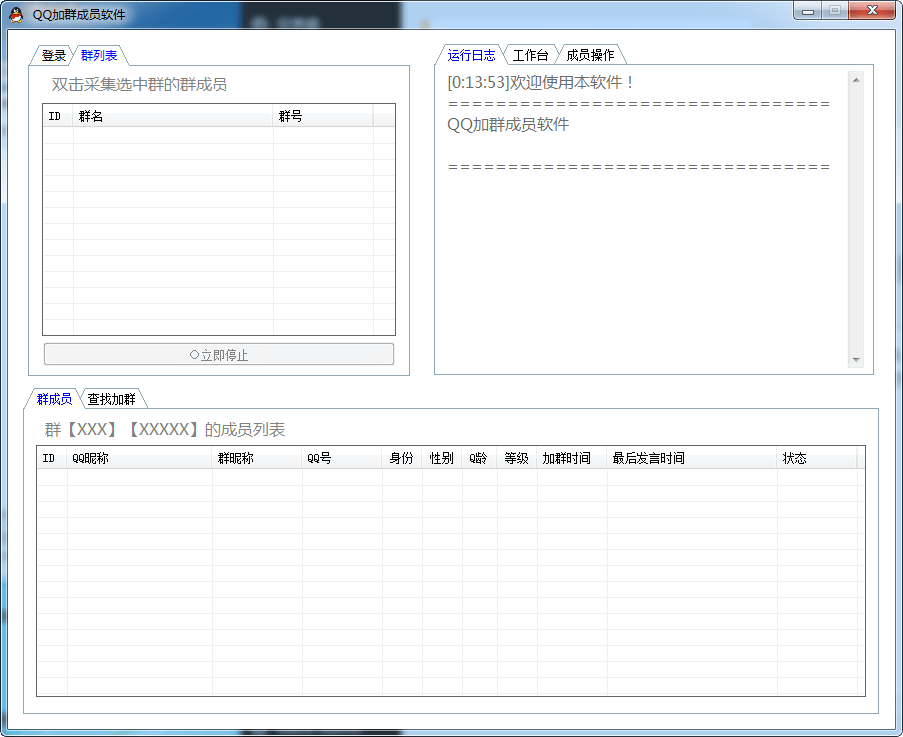
Task: Switch to the 查找加群 tab
Action: click(112, 398)
